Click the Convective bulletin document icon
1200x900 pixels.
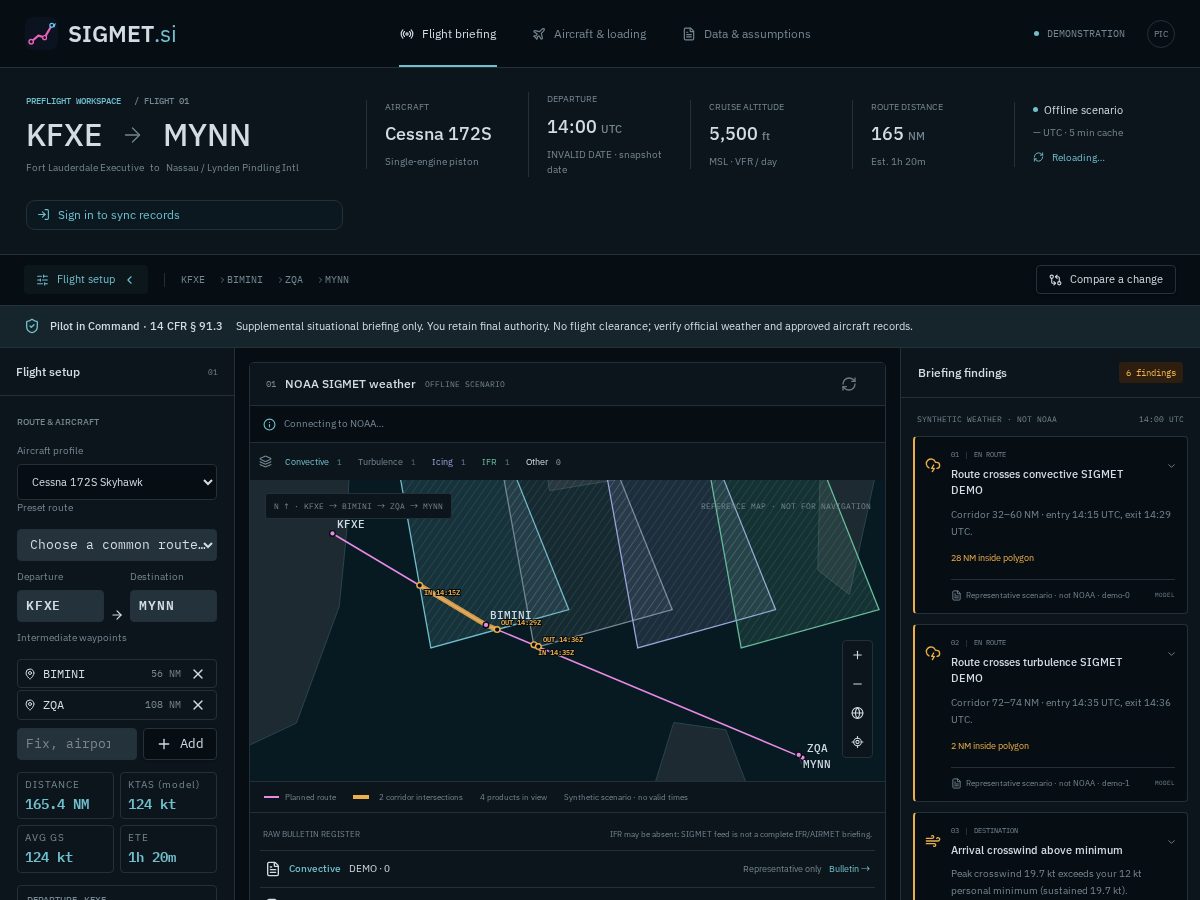273,869
